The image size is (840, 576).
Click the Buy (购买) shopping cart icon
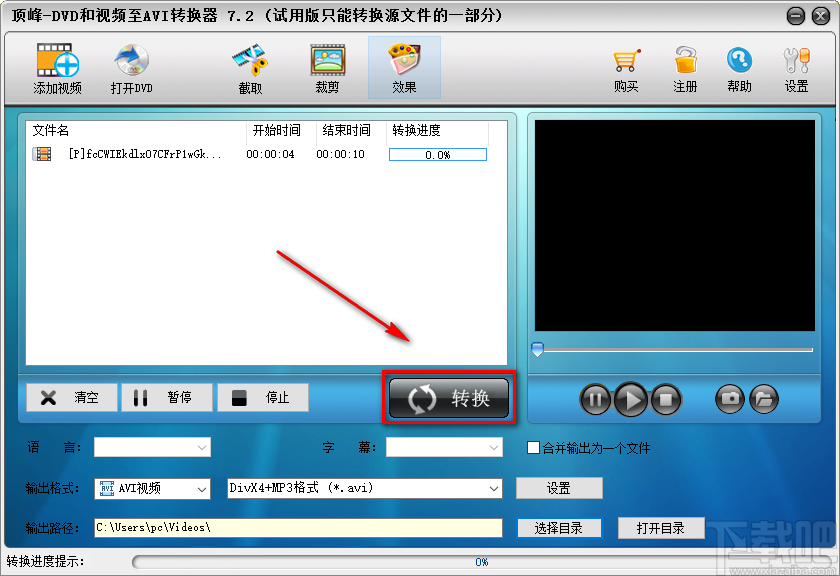(x=626, y=69)
